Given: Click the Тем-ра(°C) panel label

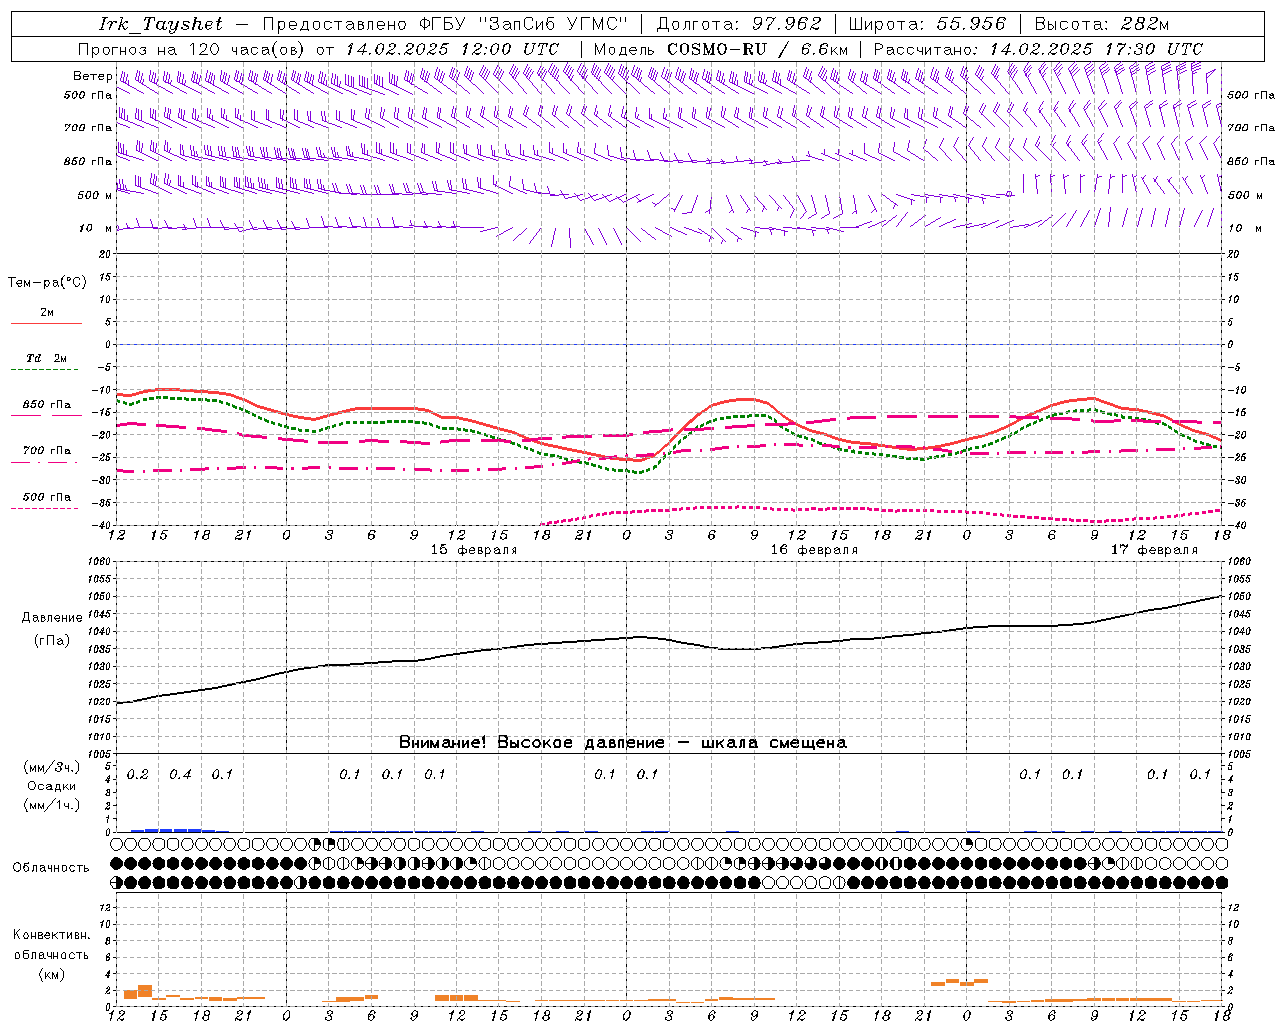Looking at the screenshot, I should (47, 283).
